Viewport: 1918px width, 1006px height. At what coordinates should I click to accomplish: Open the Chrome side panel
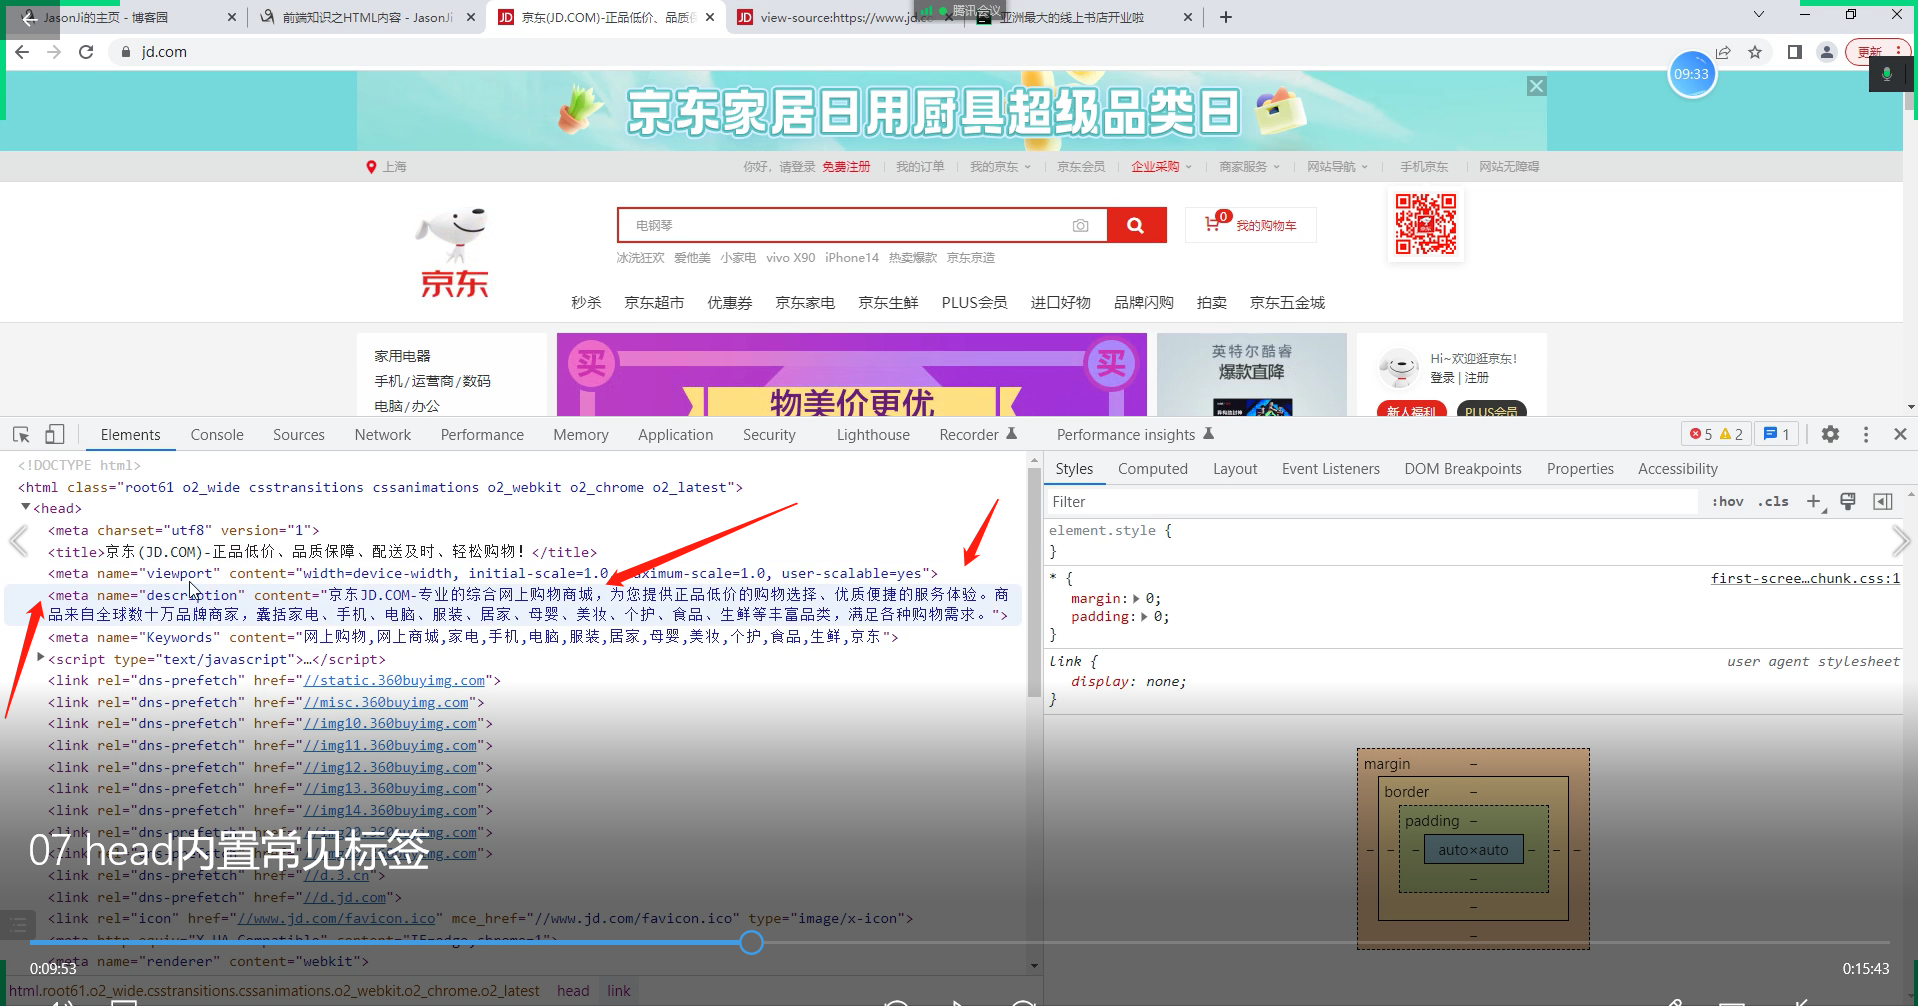click(x=1795, y=52)
